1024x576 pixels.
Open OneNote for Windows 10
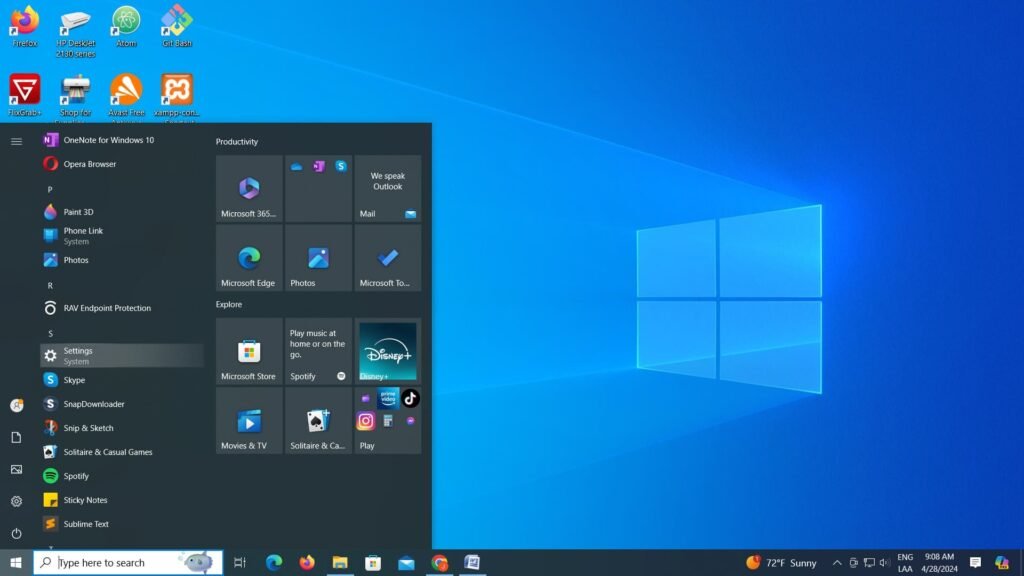(121, 140)
